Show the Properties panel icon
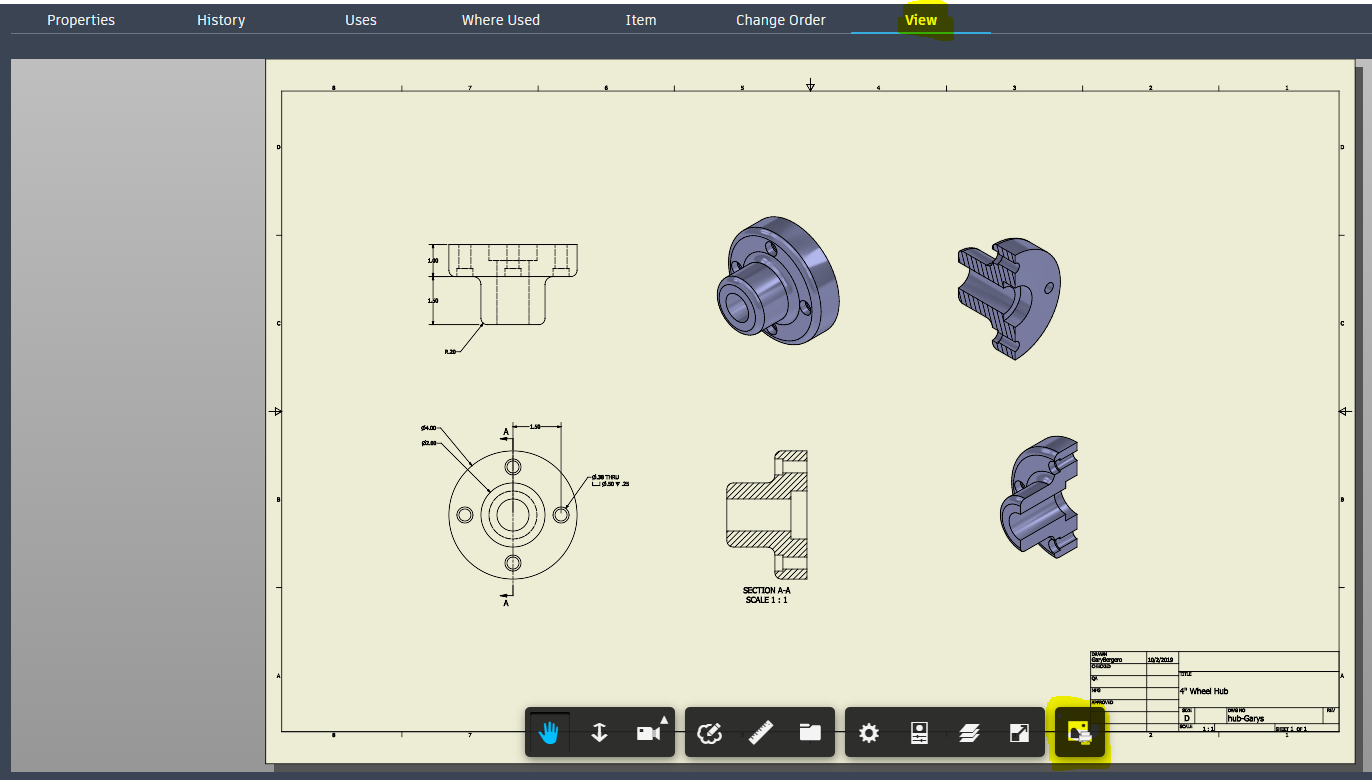The width and height of the screenshot is (1372, 780). 919,733
